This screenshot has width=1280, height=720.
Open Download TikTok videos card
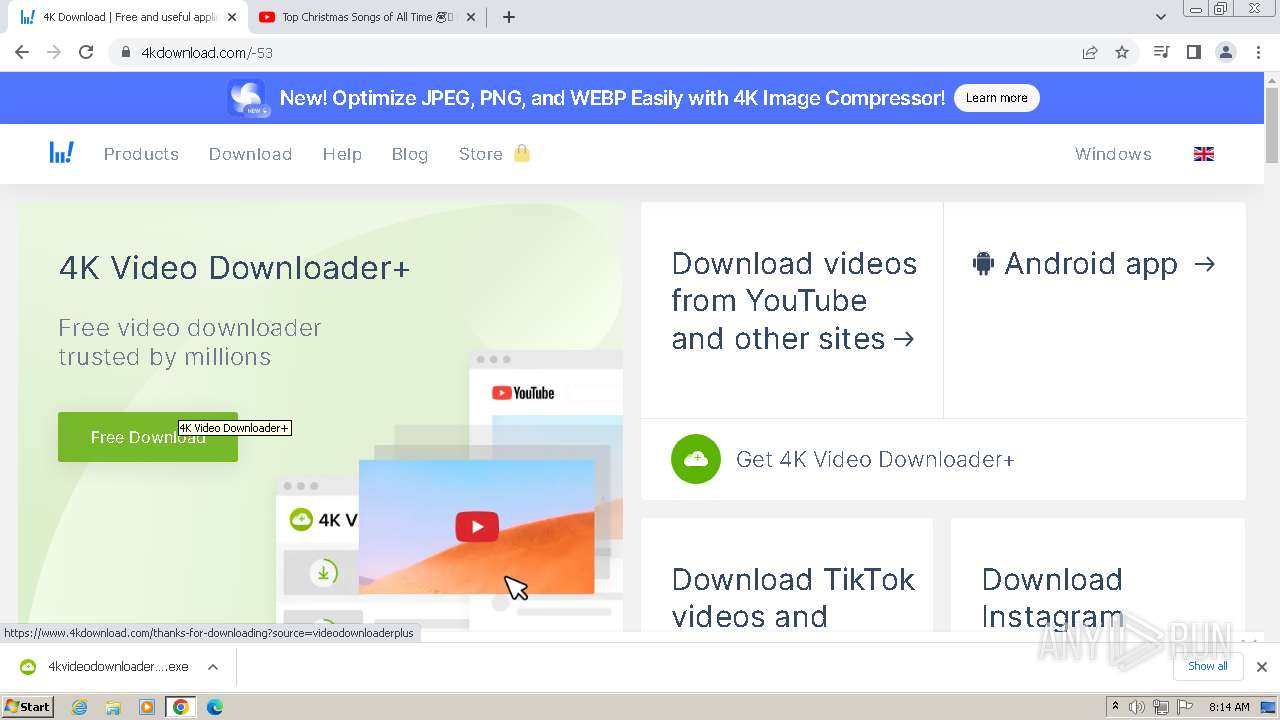[787, 575]
